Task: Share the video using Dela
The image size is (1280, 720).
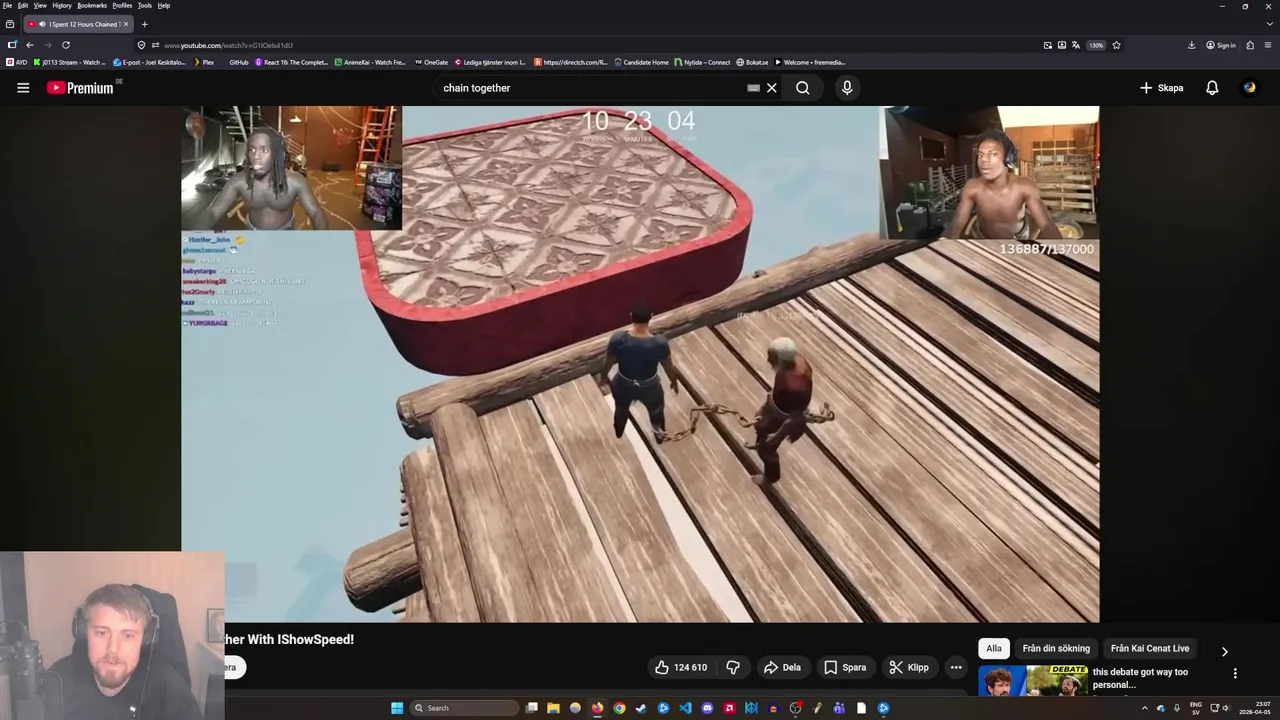Action: [x=782, y=667]
